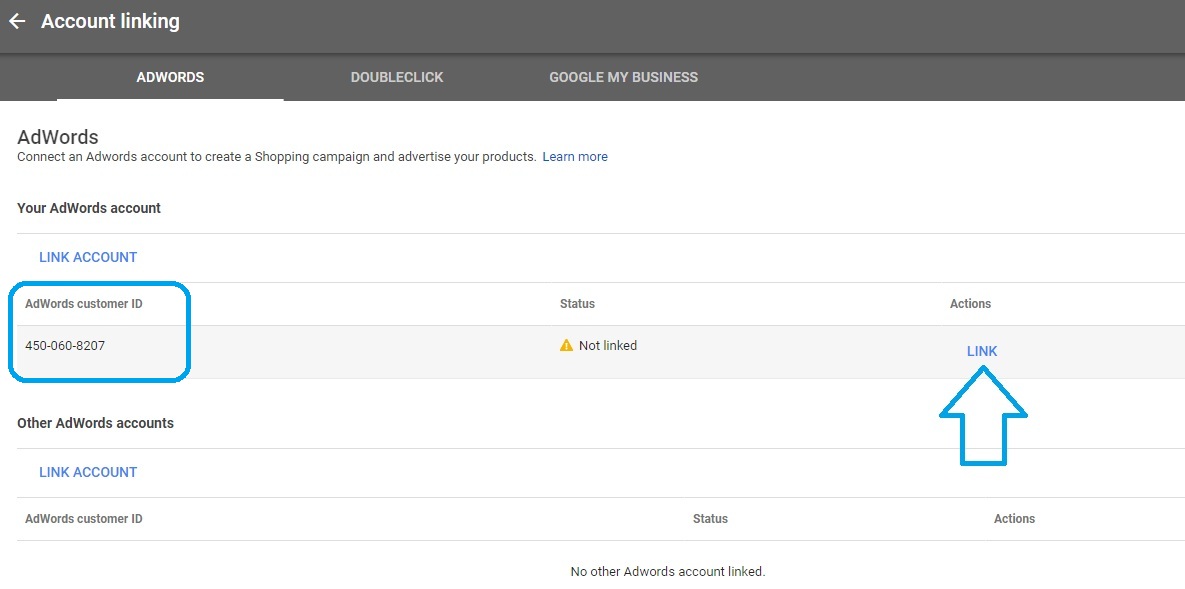Viewport: 1185px width, 589px height.
Task: Click Status column header in first table
Action: (577, 304)
